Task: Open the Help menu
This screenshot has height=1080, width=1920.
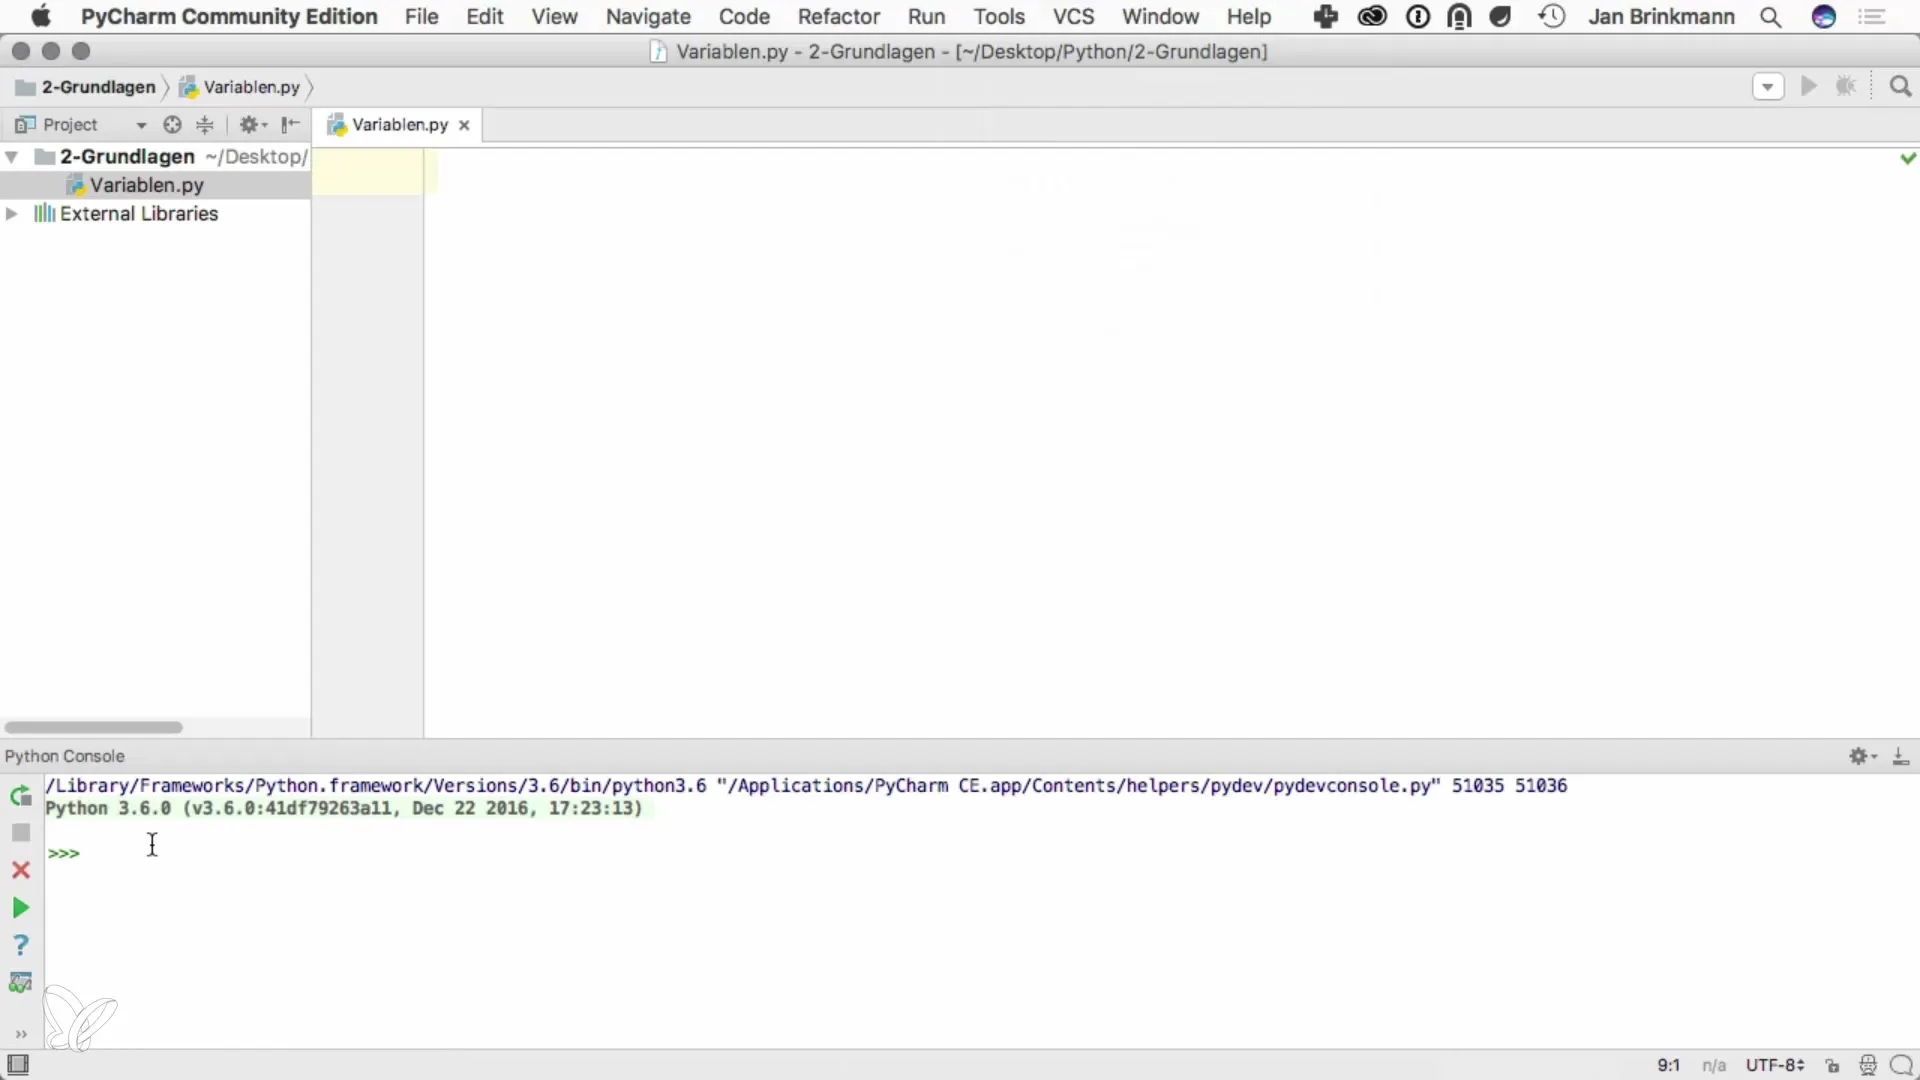Action: pos(1249,17)
